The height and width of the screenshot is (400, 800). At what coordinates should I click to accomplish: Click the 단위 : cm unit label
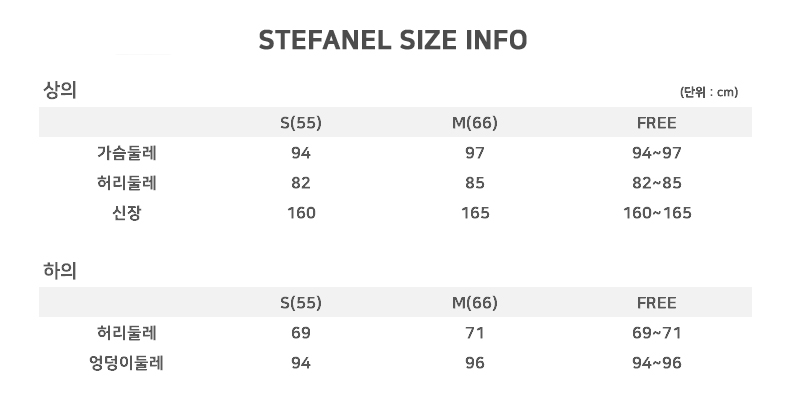[x=709, y=92]
